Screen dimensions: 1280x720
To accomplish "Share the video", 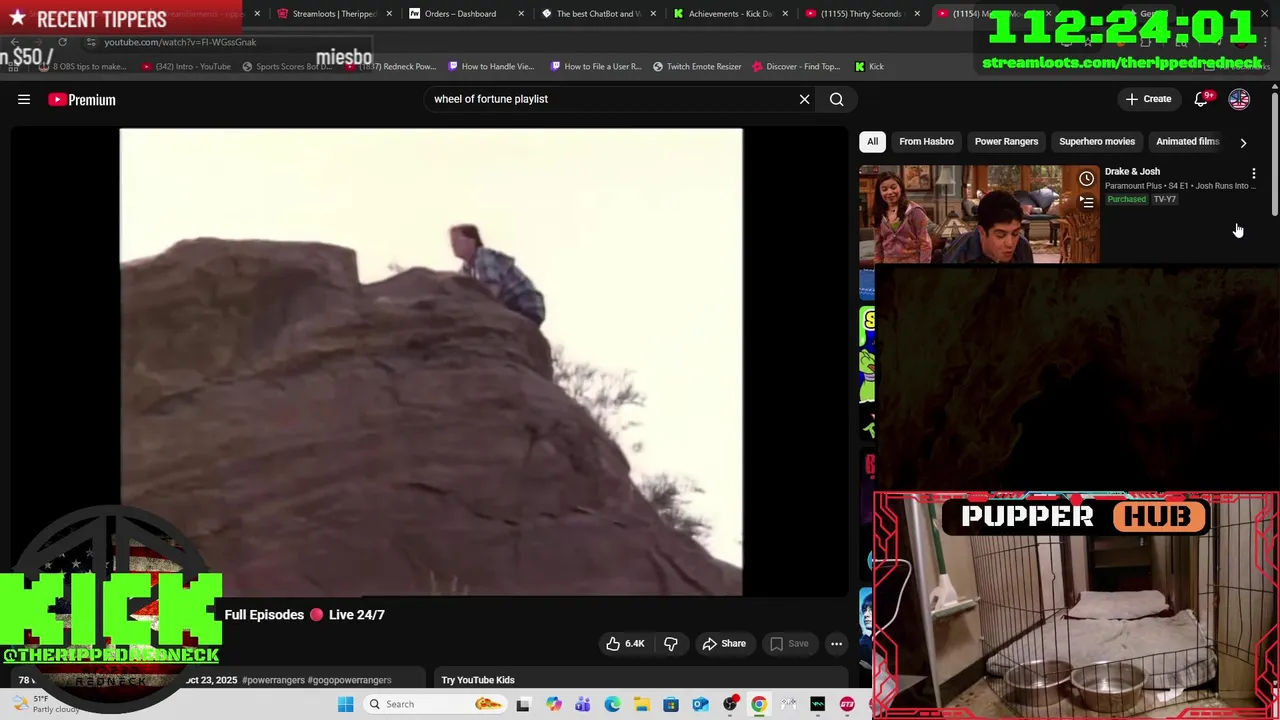I will (x=723, y=643).
